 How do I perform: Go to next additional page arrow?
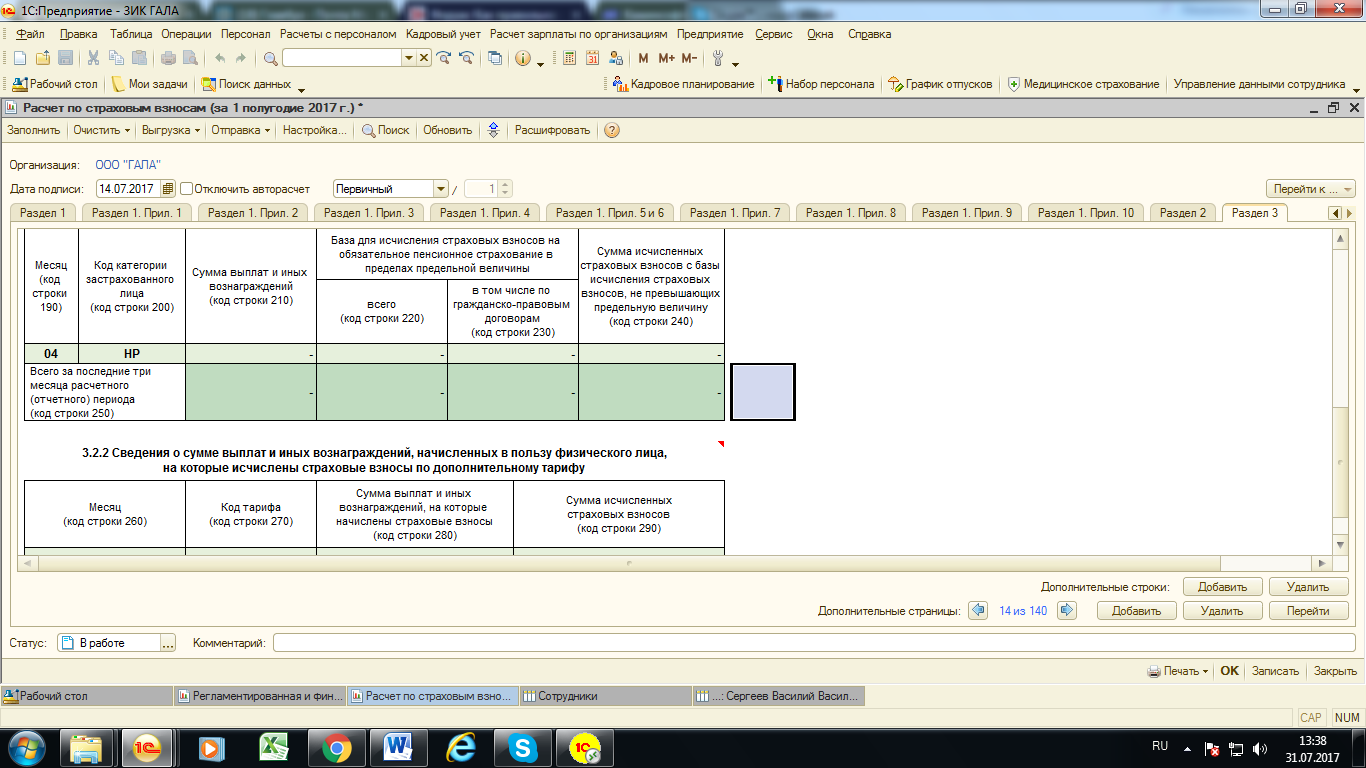click(x=1067, y=610)
